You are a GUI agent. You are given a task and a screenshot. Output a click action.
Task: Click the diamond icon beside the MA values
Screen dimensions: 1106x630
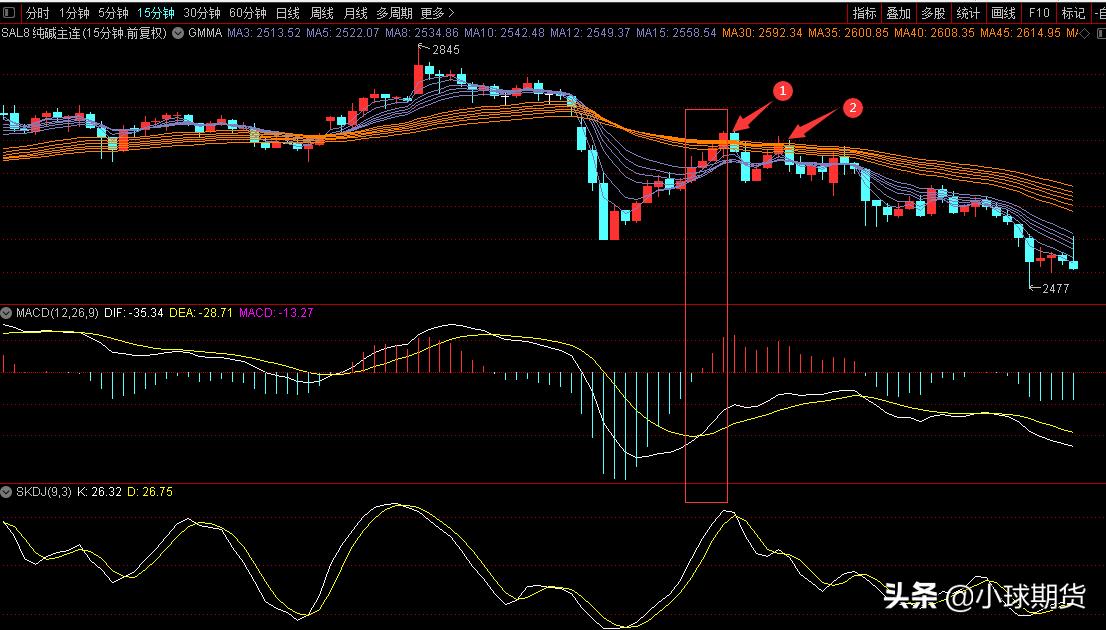click(x=1084, y=33)
